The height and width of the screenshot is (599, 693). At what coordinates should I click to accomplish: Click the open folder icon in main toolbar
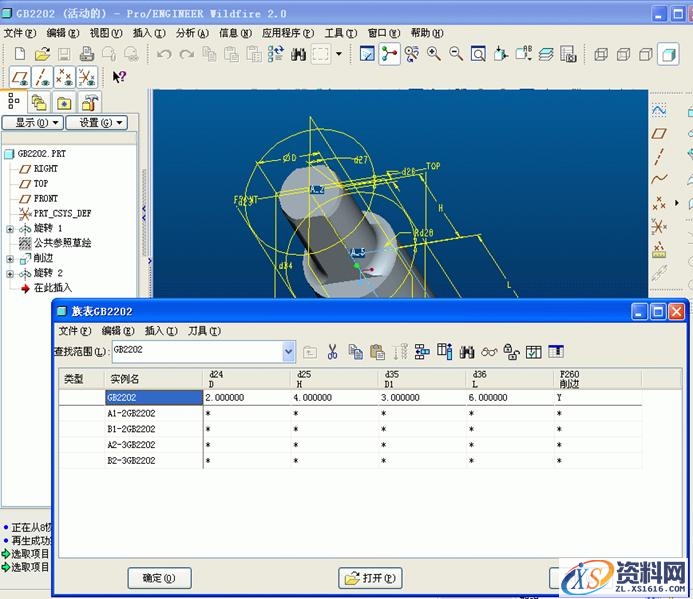coord(42,54)
